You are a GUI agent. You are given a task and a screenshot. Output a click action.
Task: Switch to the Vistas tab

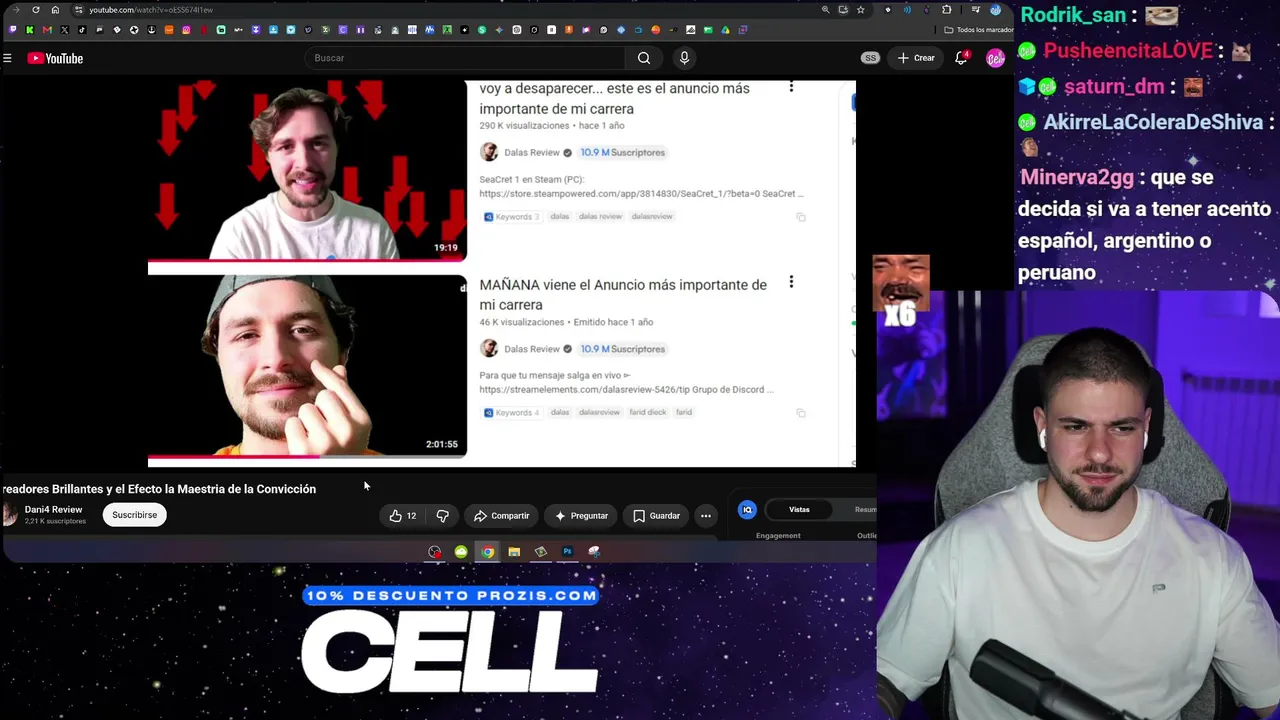tap(799, 510)
